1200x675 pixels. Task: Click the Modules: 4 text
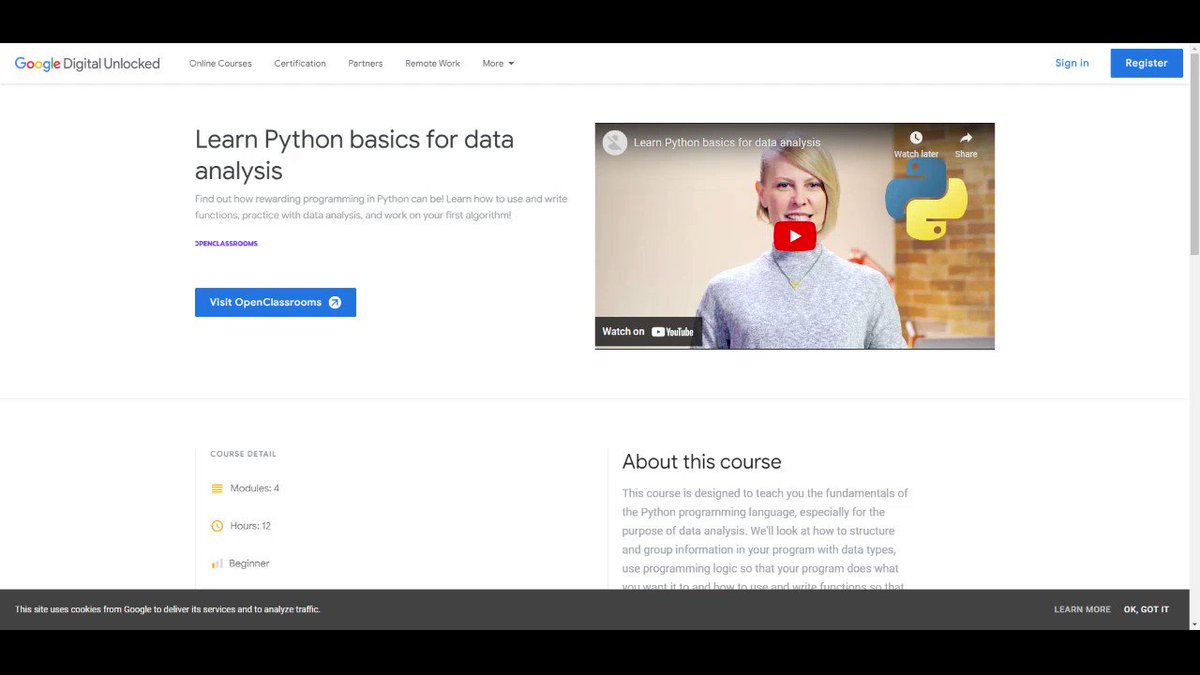click(x=255, y=488)
